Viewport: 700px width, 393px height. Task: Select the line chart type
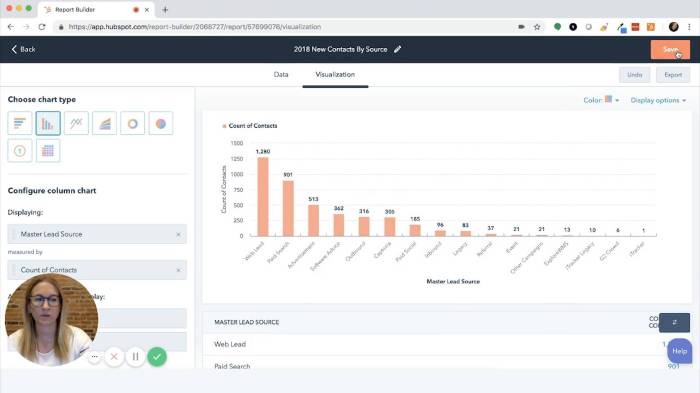[76, 123]
